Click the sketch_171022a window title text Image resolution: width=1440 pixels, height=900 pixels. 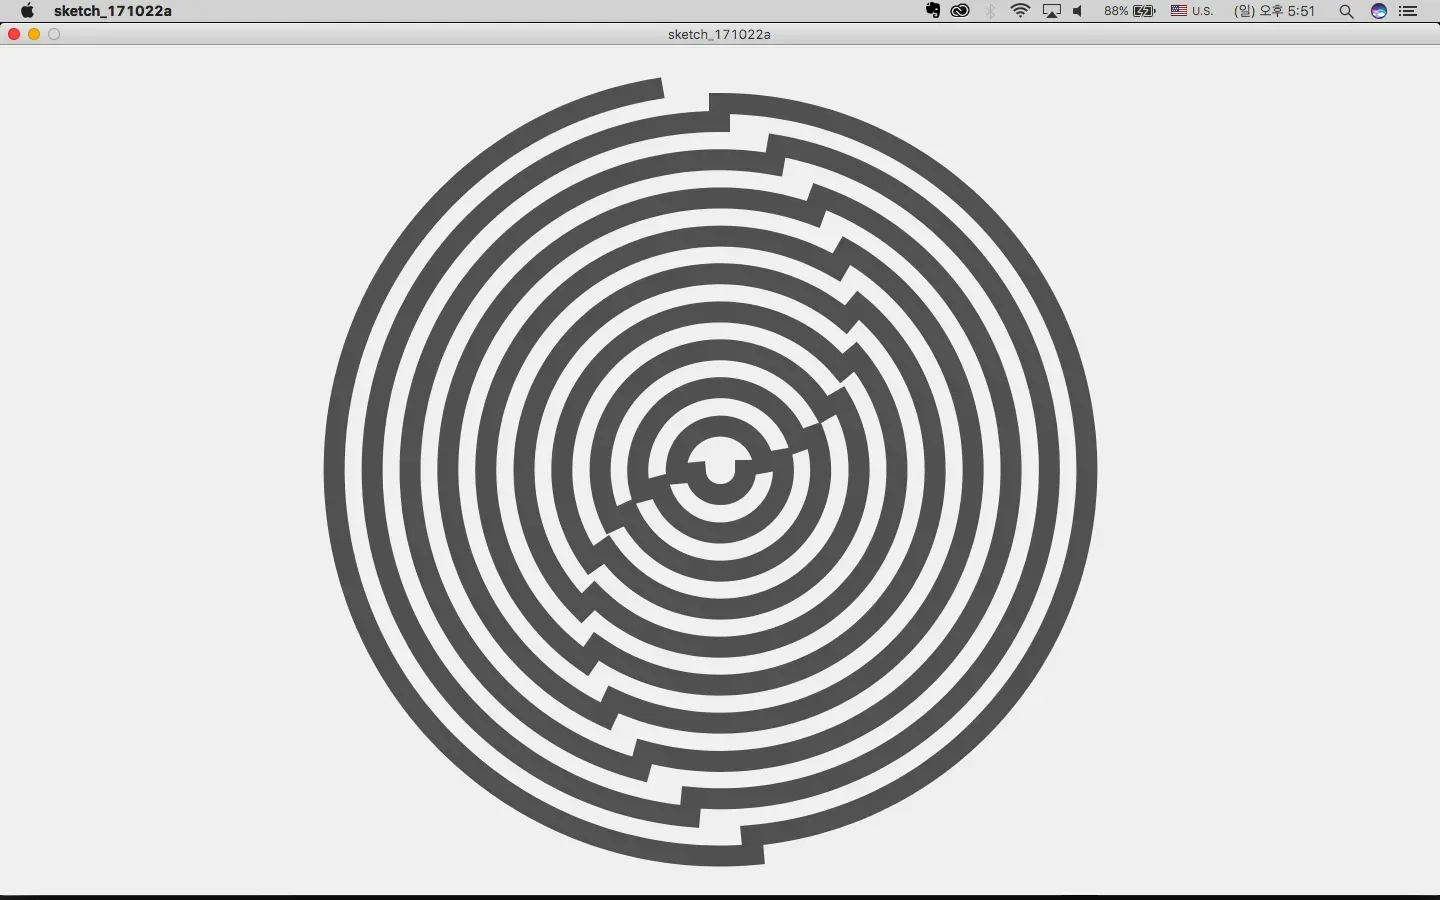tap(719, 34)
